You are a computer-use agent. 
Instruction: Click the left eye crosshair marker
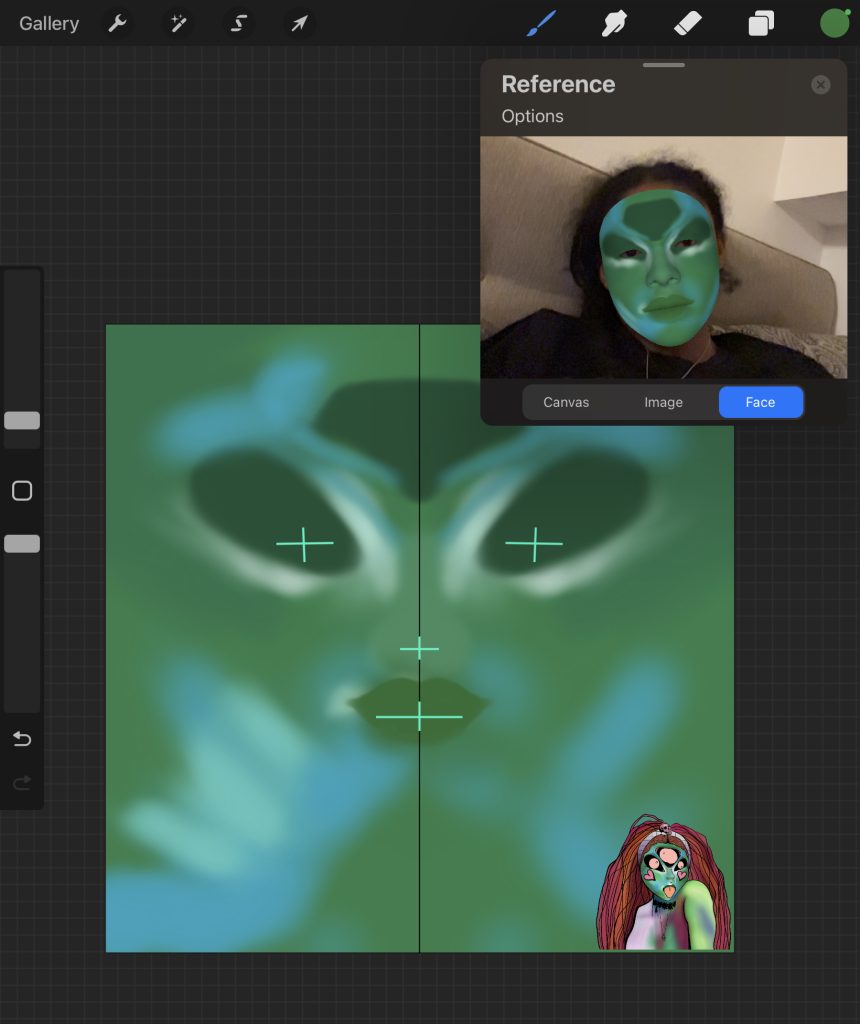click(x=304, y=543)
